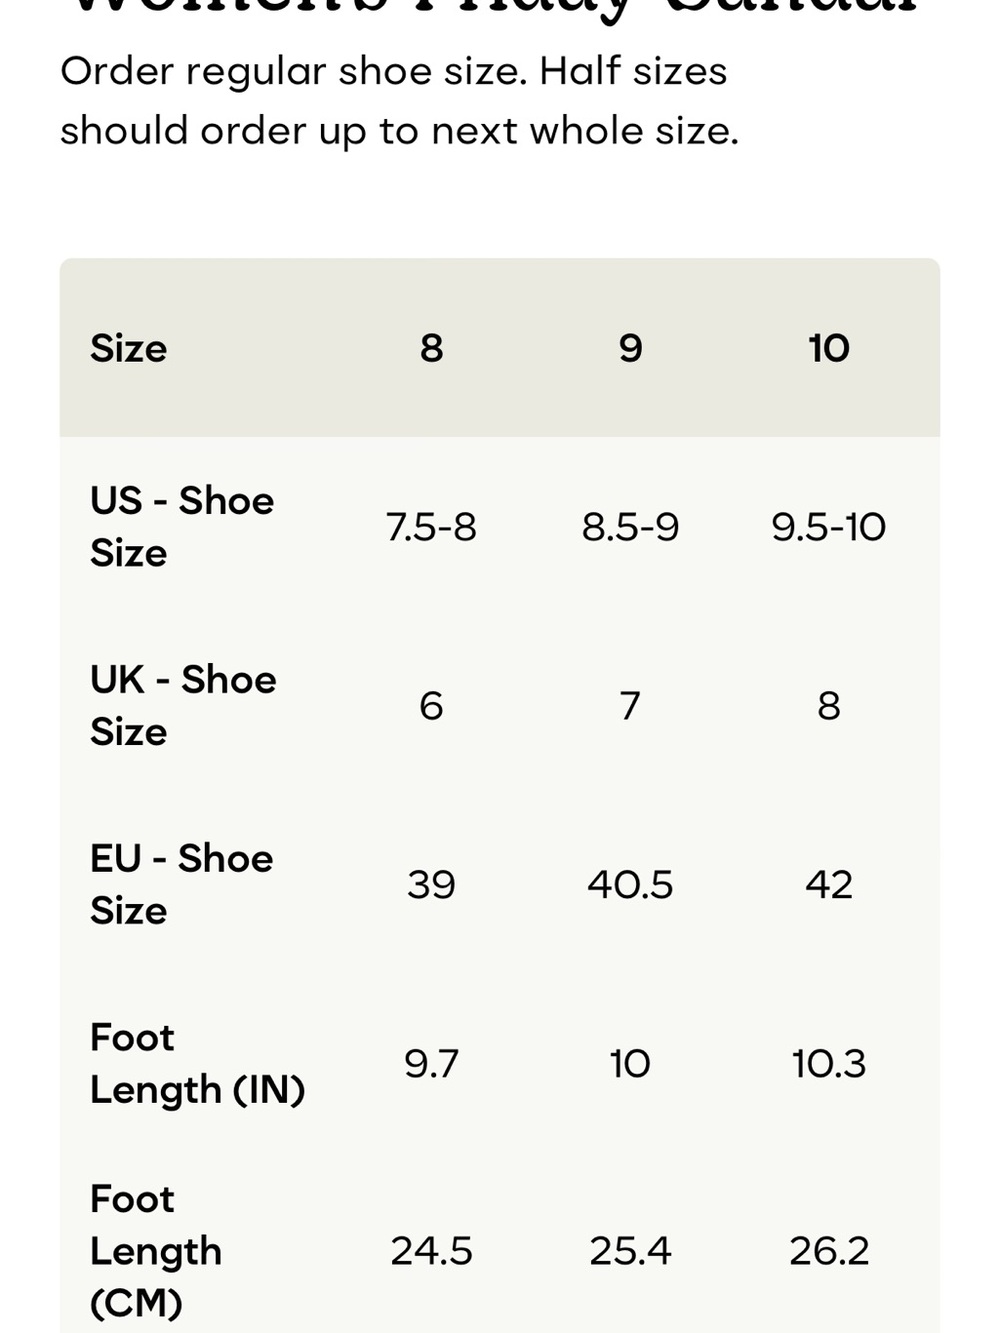Click the 10.3 inch foot length cell
Screen dimensions: 1000x1333
[x=829, y=1063]
